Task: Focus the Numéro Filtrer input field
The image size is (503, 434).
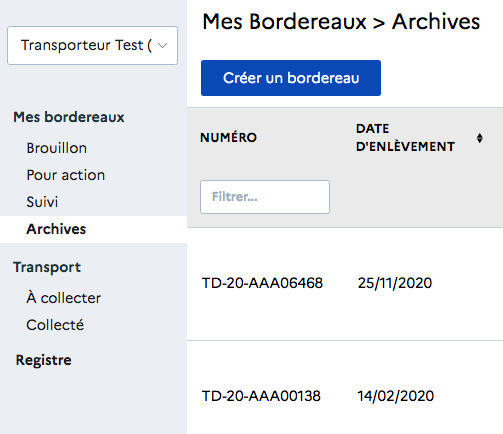Action: (265, 197)
